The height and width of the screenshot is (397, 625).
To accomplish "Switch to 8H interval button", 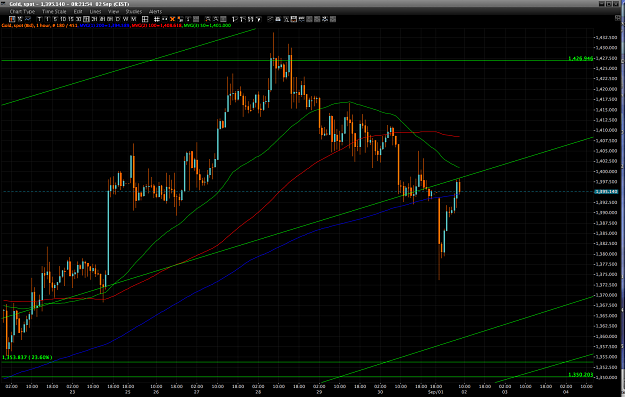I will 110,19.
